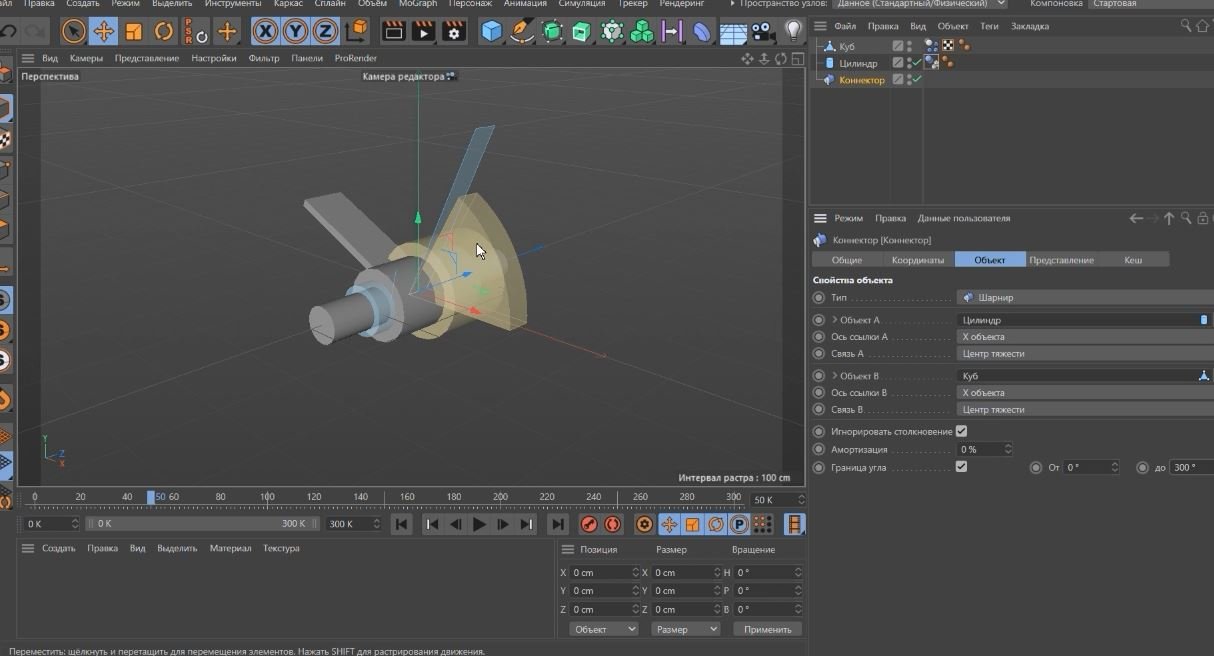The height and width of the screenshot is (656, 1214).
Task: Open the Связь А dropdown
Action: tap(1085, 353)
